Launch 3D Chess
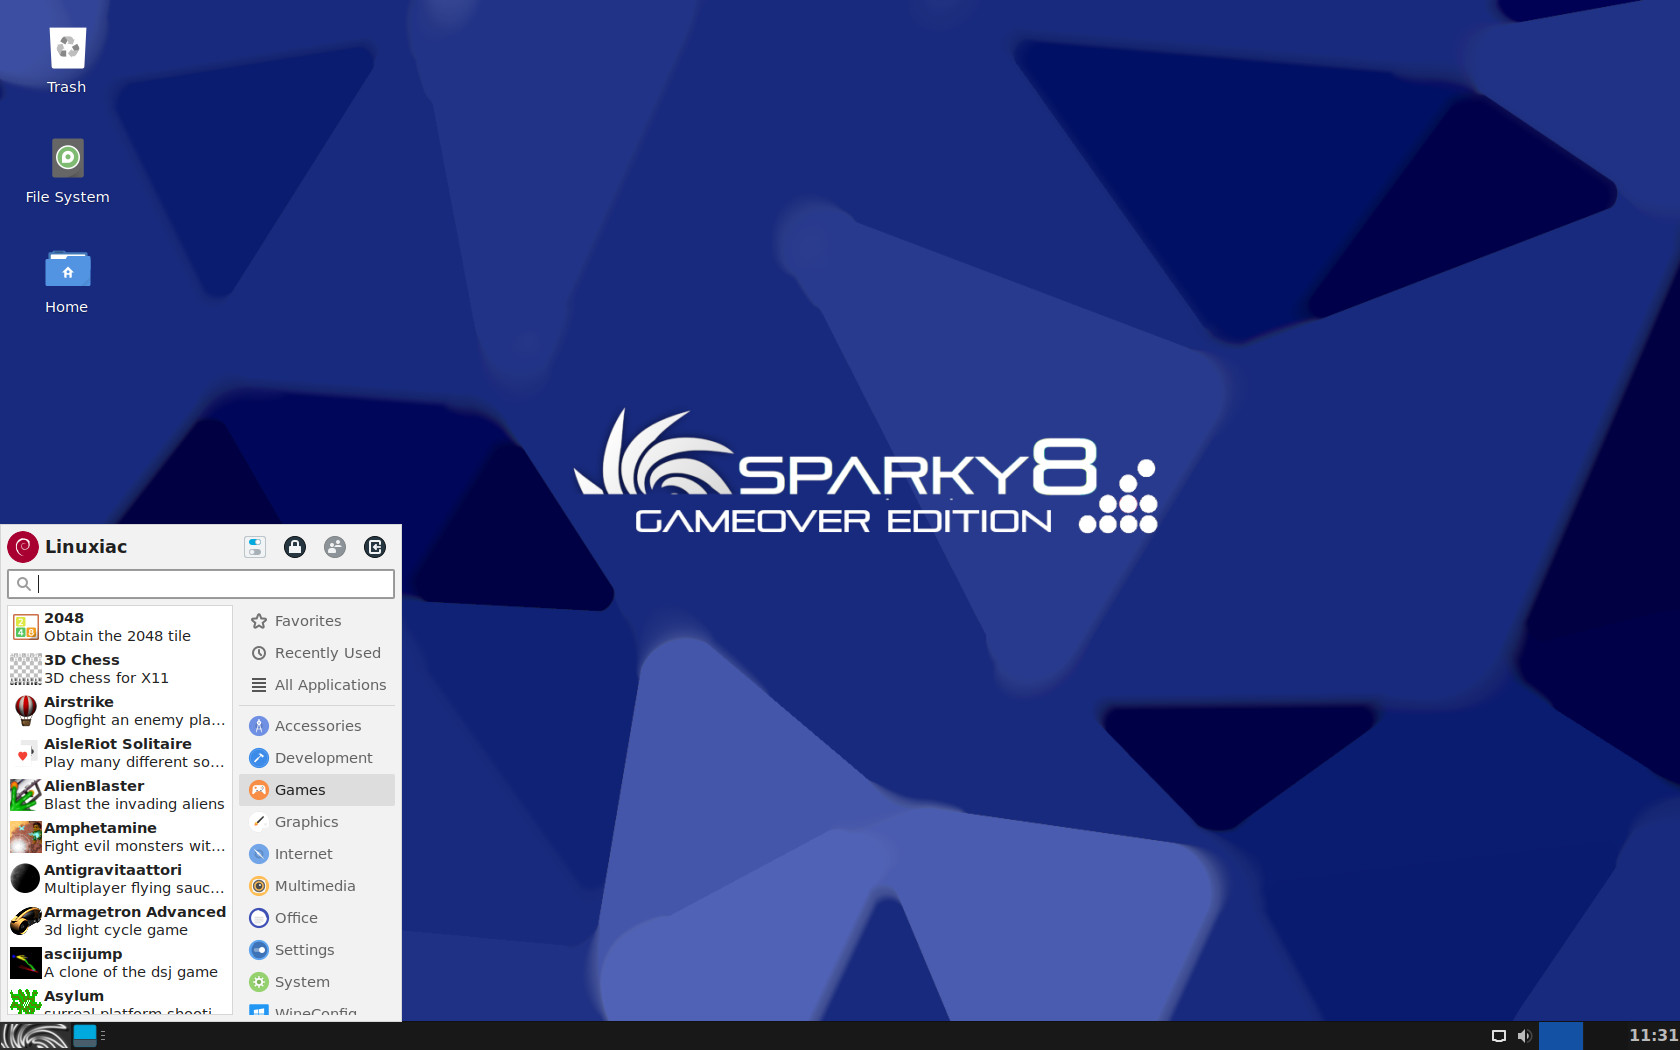Screen dimensions: 1680x1050 click(x=120, y=669)
